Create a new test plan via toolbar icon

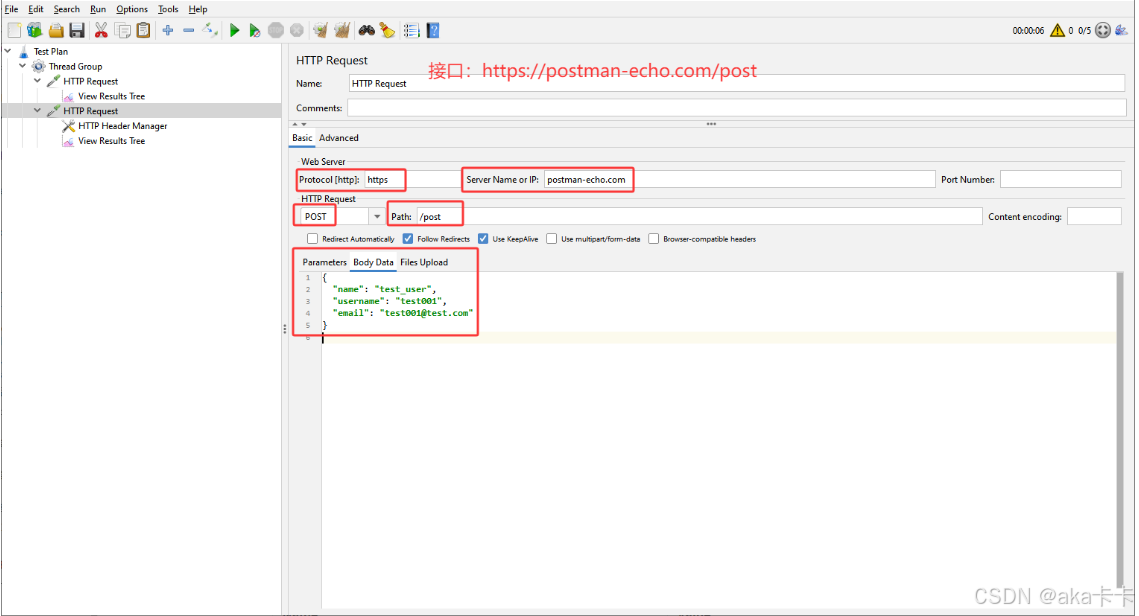[14, 31]
